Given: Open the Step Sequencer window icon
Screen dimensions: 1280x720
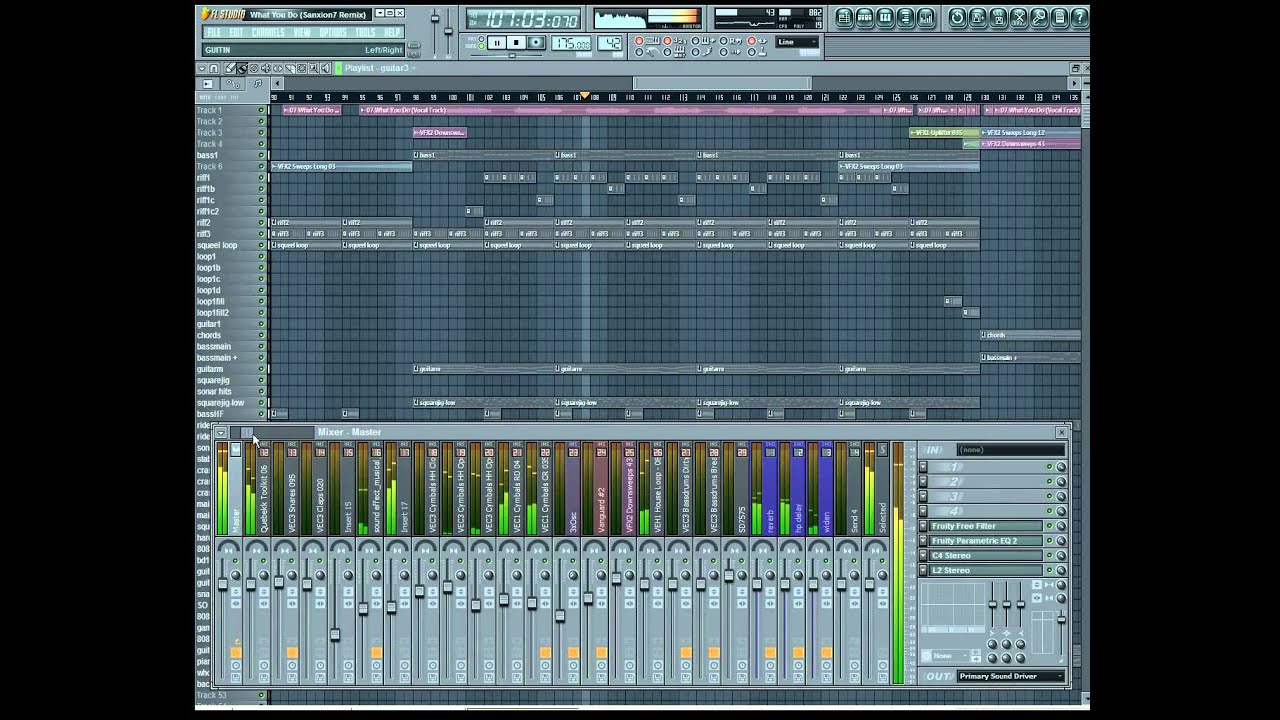Looking at the screenshot, I should pos(865,17).
